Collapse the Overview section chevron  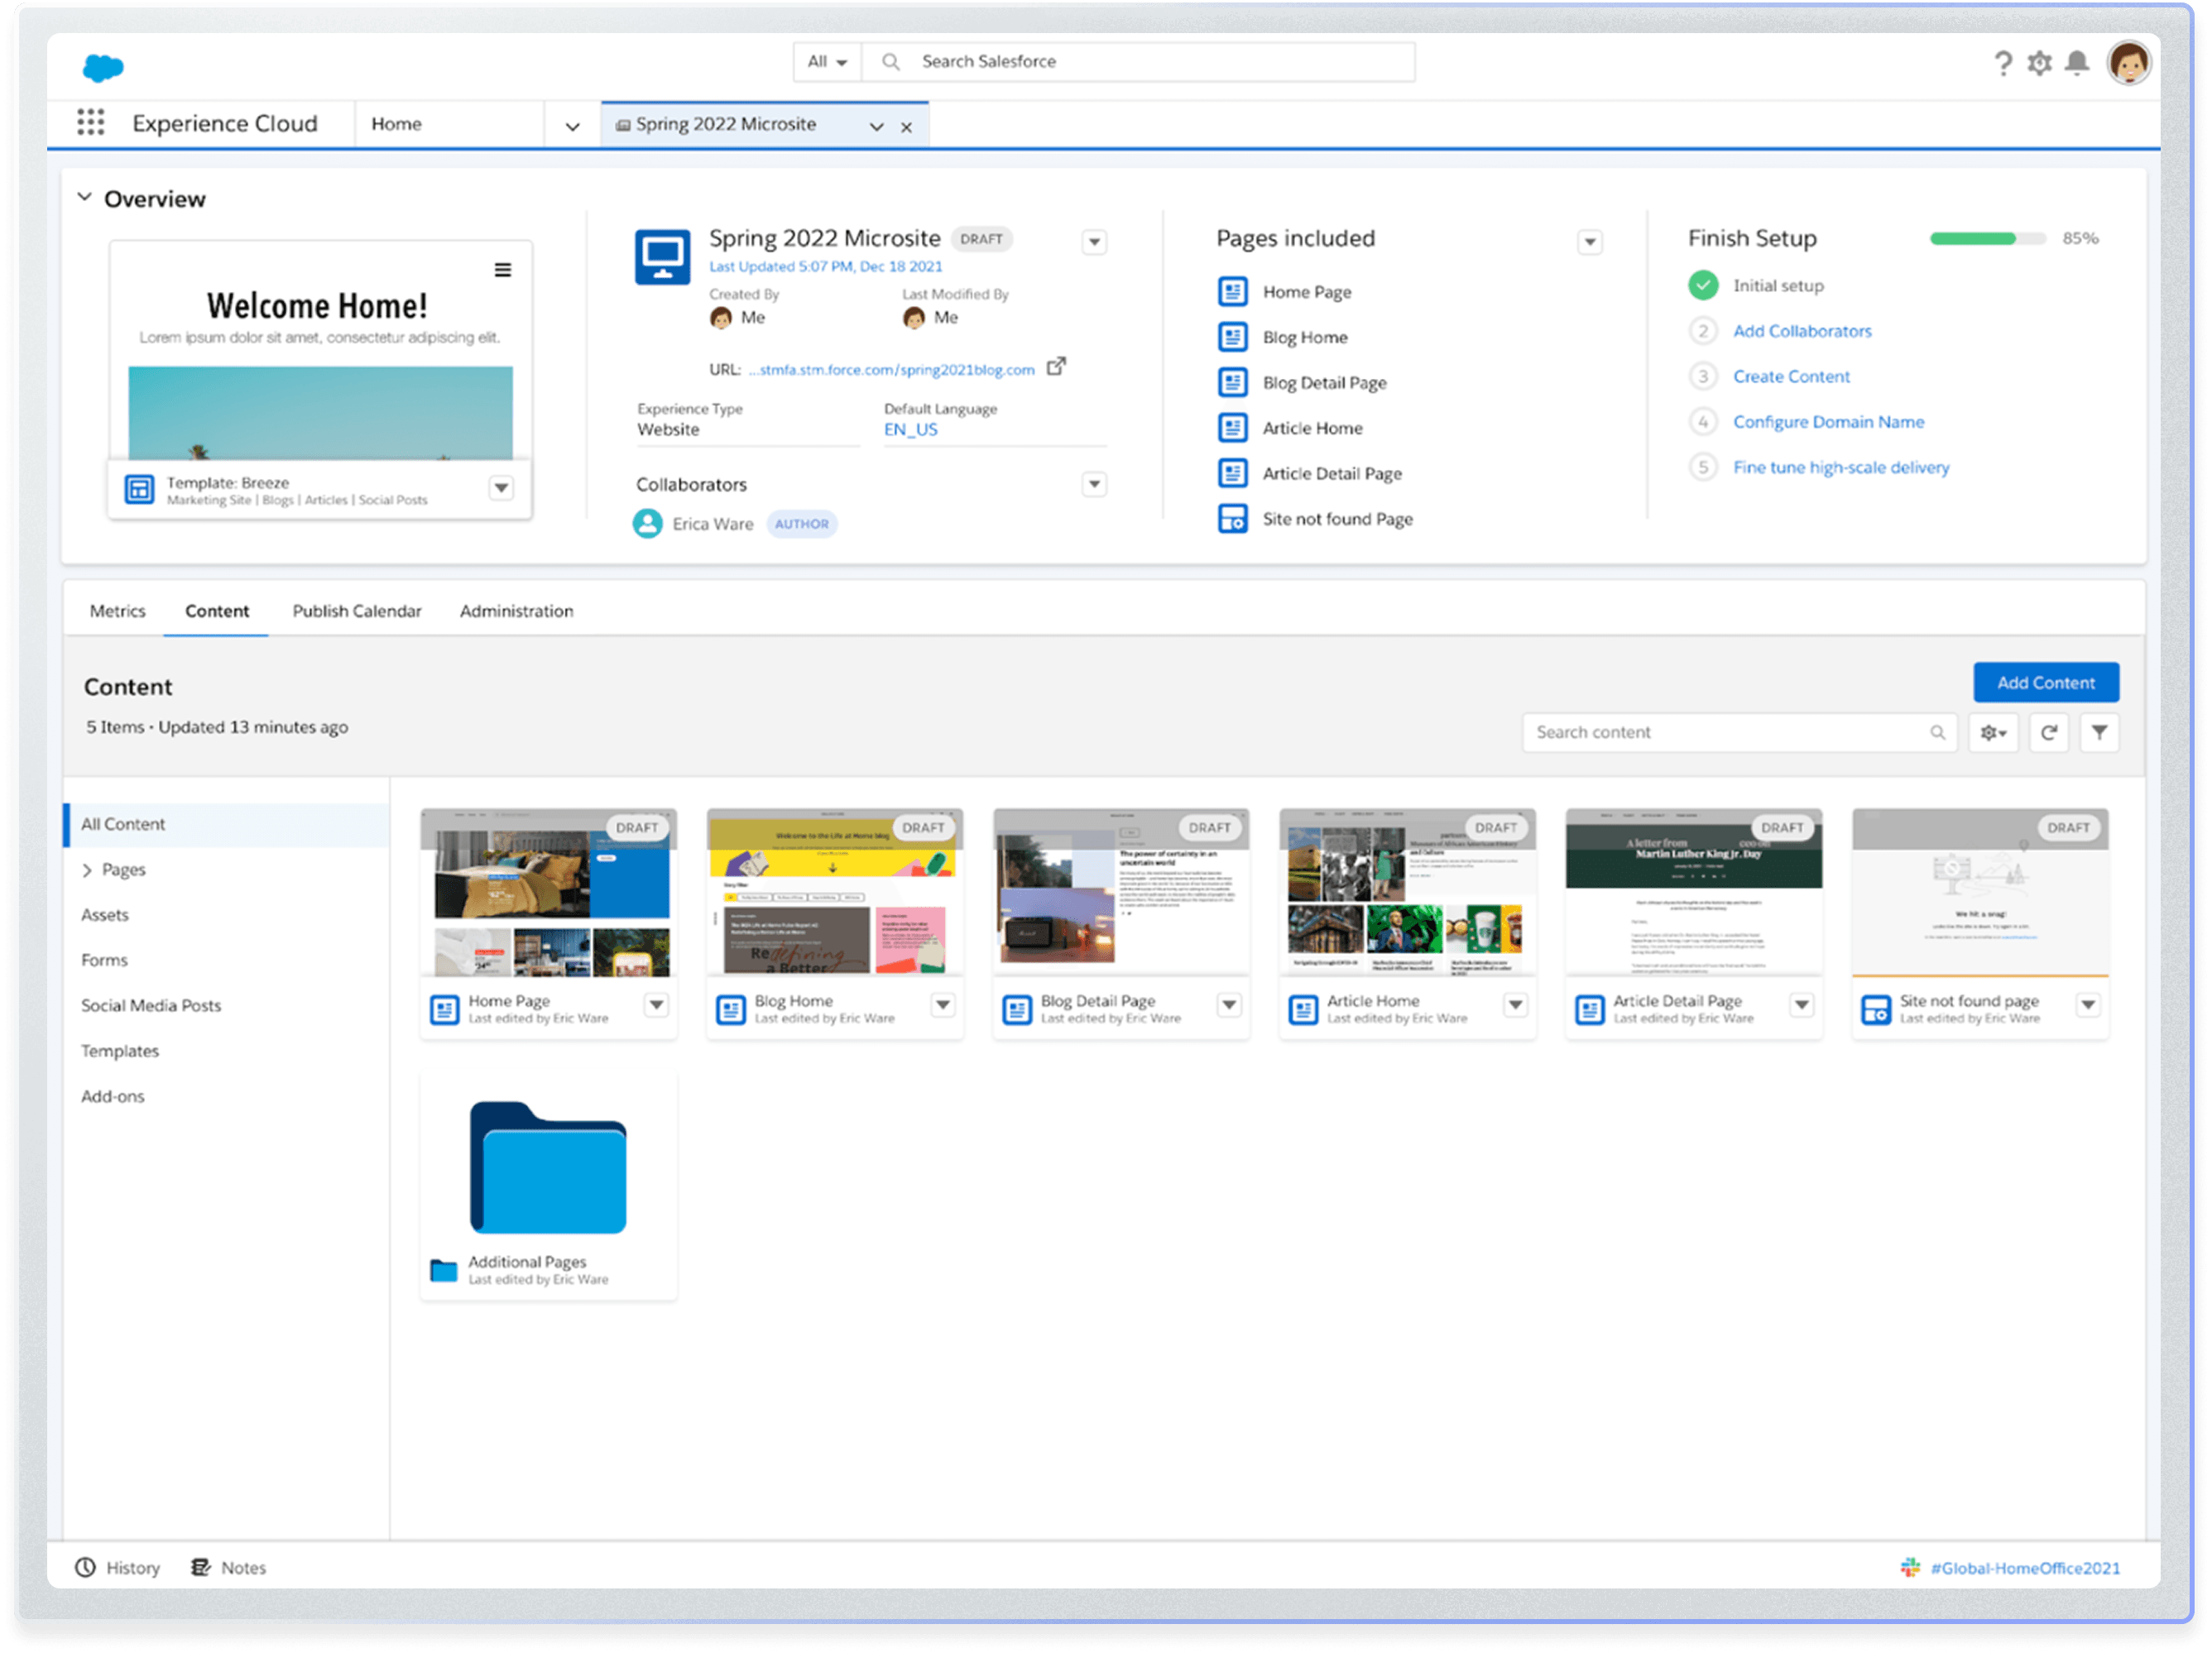(x=85, y=198)
